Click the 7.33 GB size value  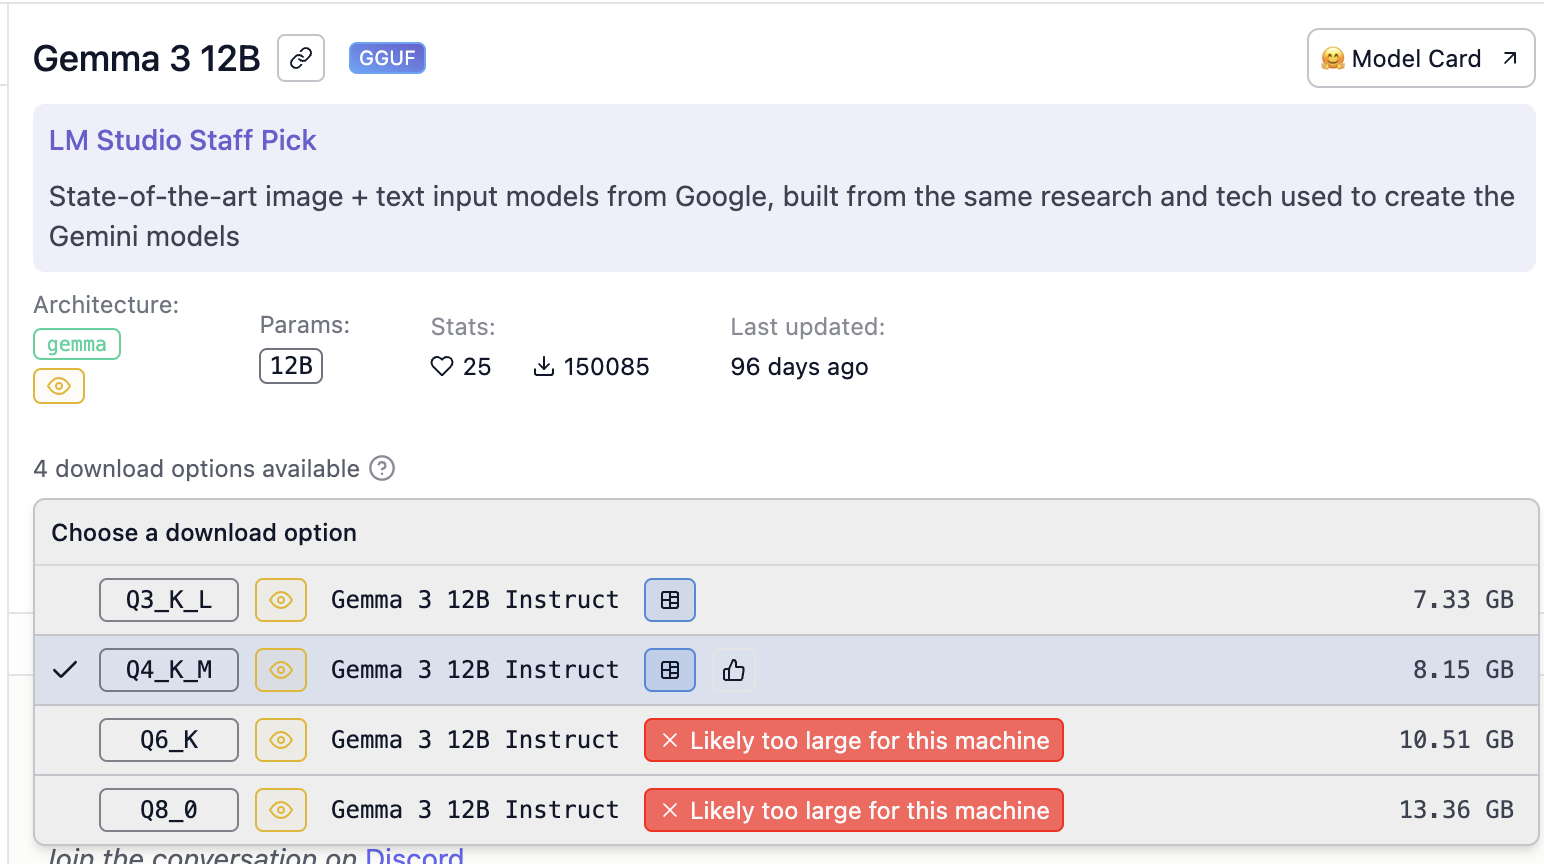[x=1463, y=600]
